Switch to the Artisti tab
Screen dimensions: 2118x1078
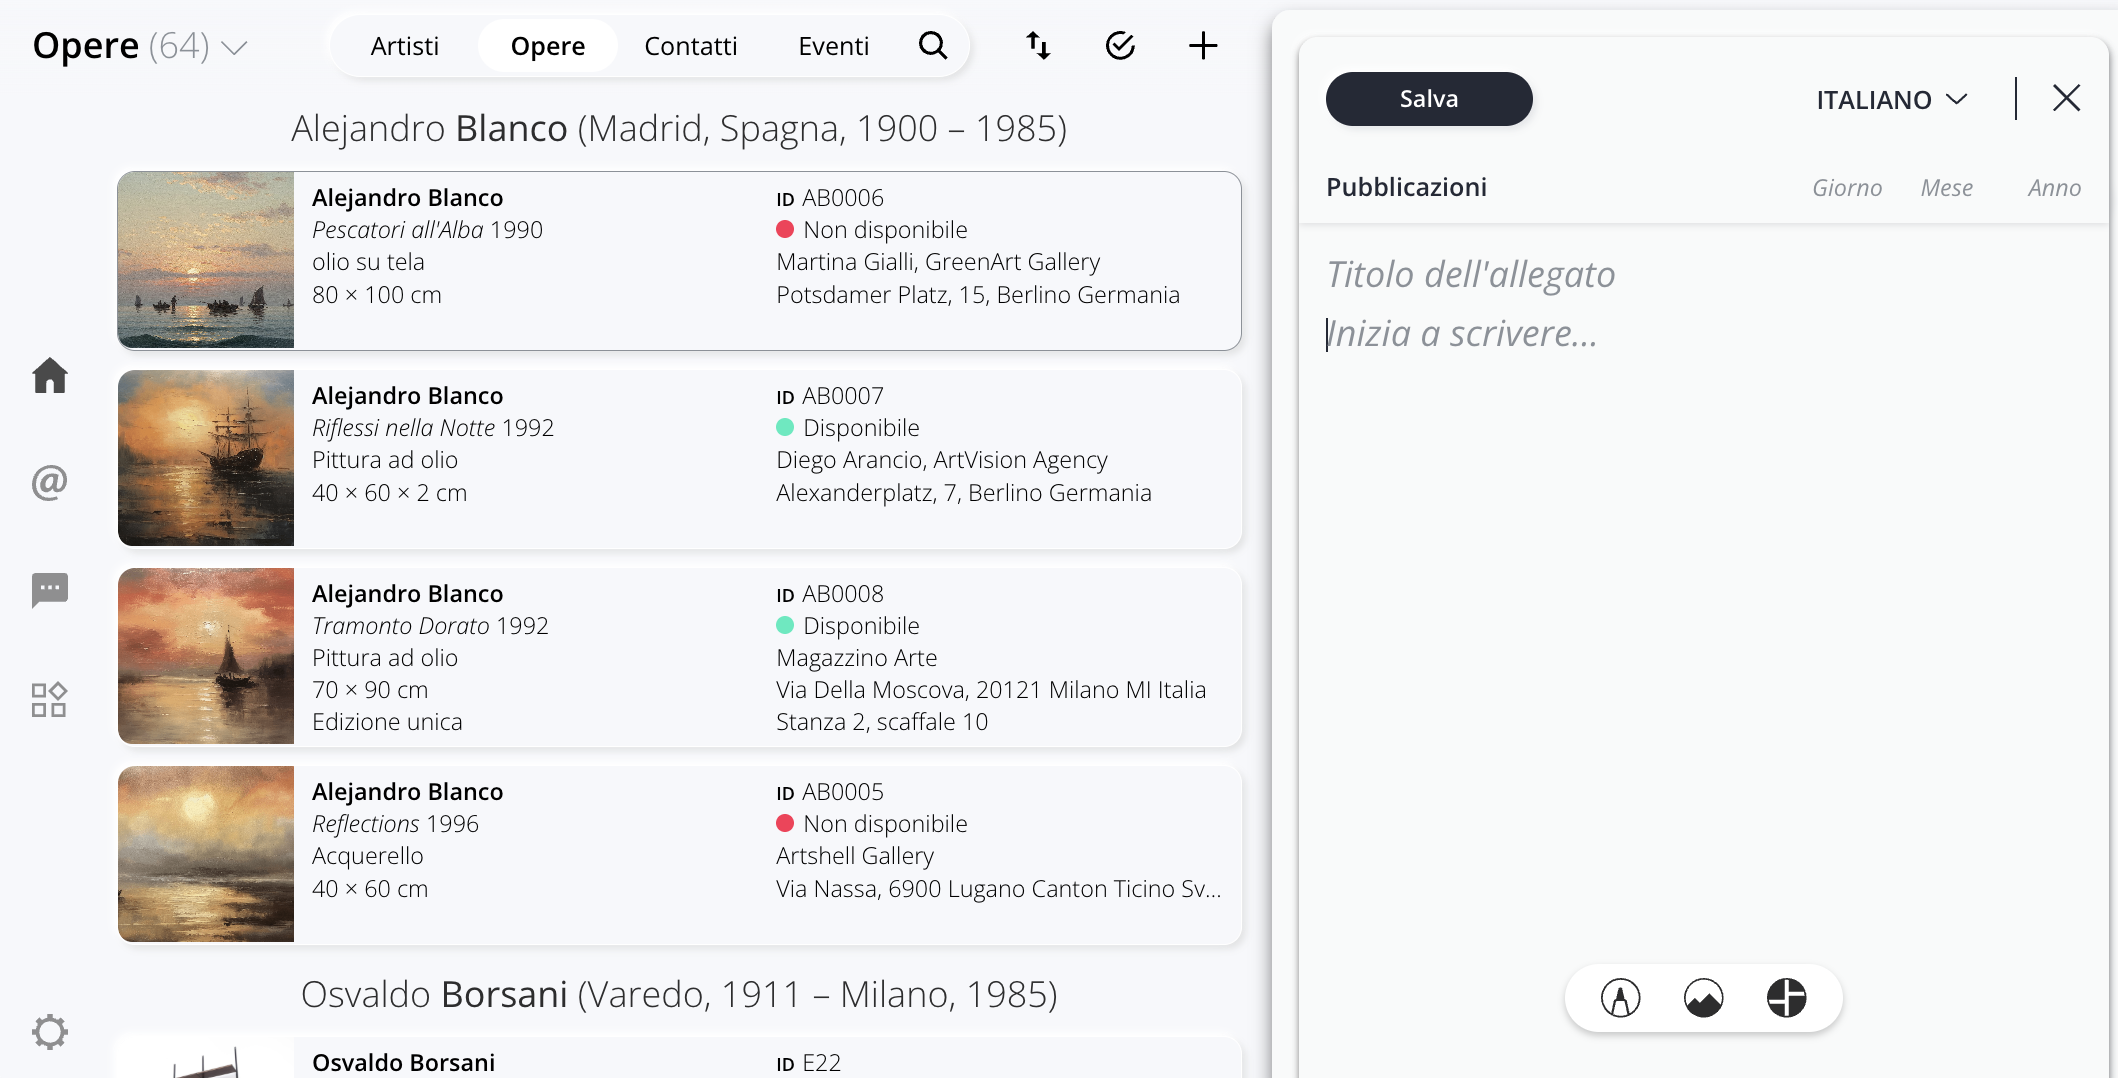[404, 46]
